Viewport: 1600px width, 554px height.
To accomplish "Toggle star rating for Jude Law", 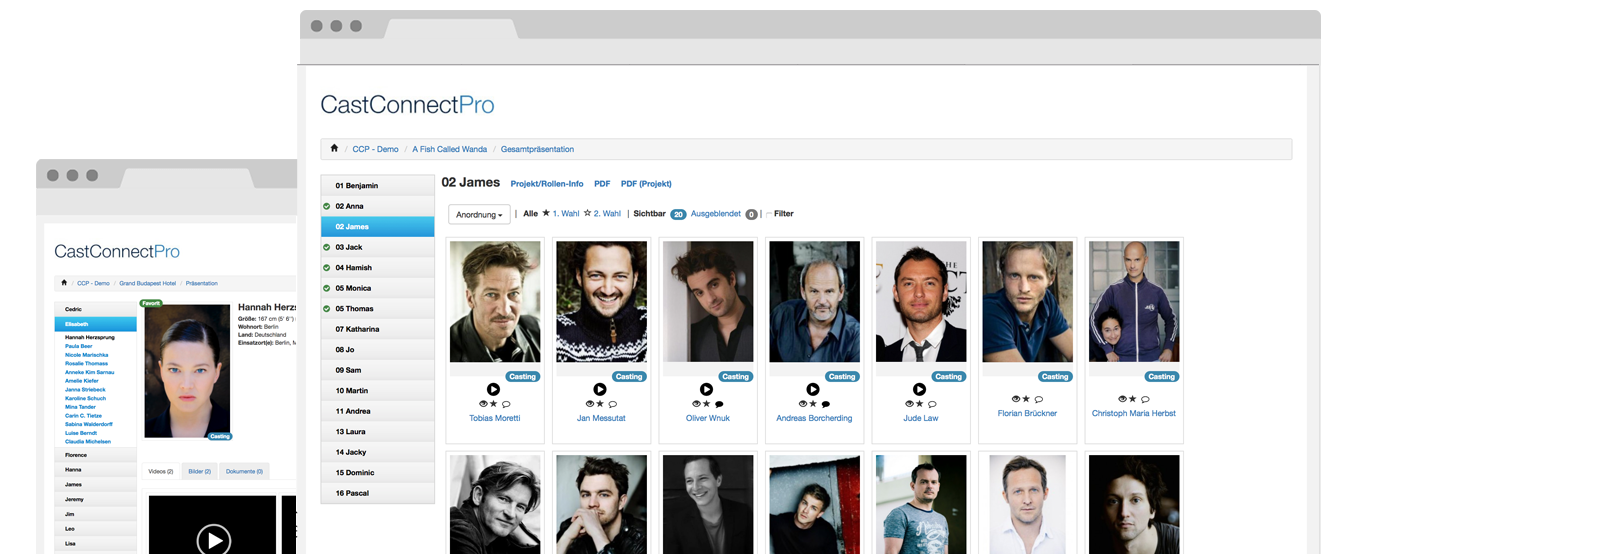I will pos(920,404).
